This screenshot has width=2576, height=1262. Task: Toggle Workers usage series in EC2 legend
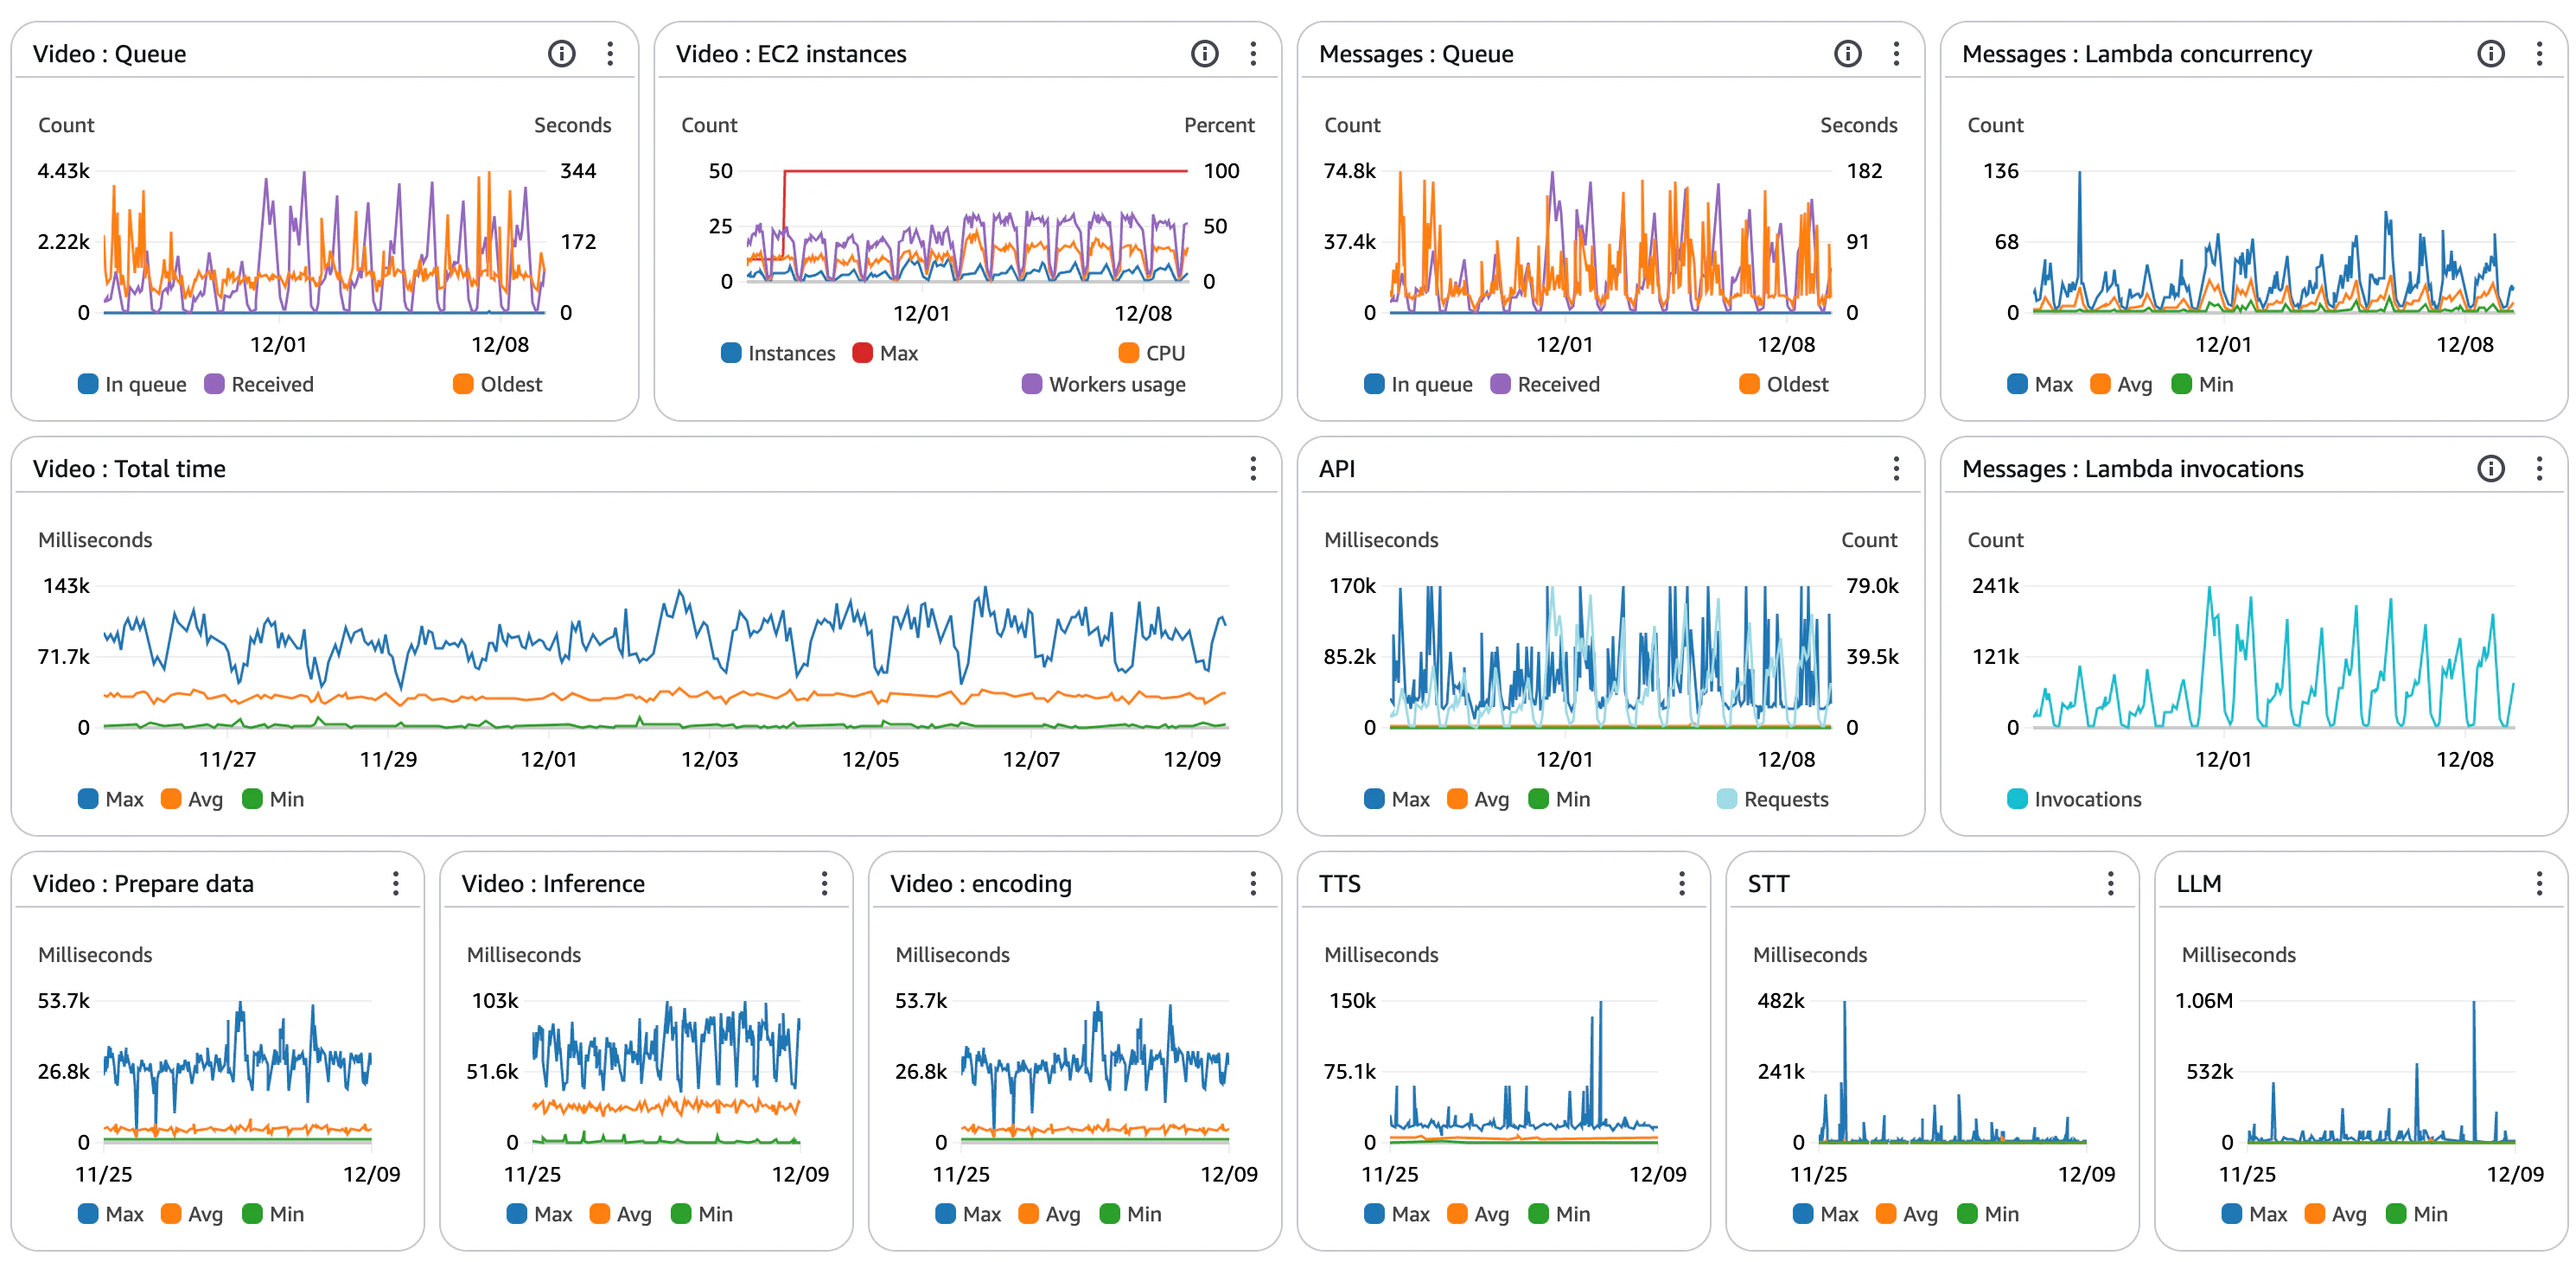(1116, 385)
